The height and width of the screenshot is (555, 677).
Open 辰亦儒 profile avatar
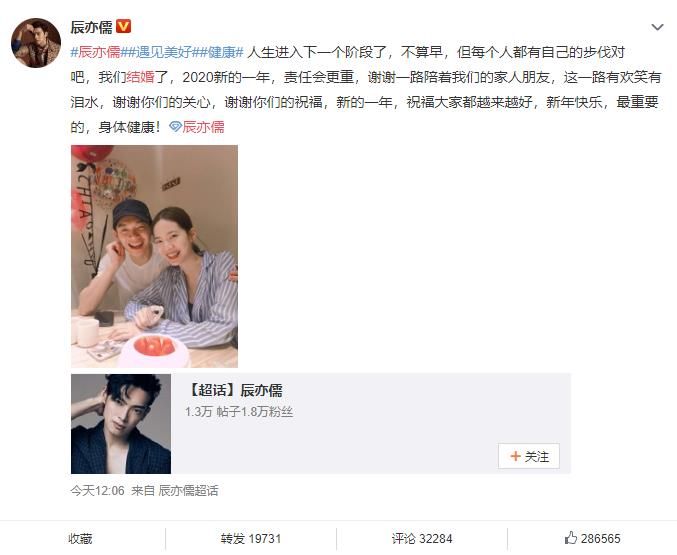coord(36,43)
